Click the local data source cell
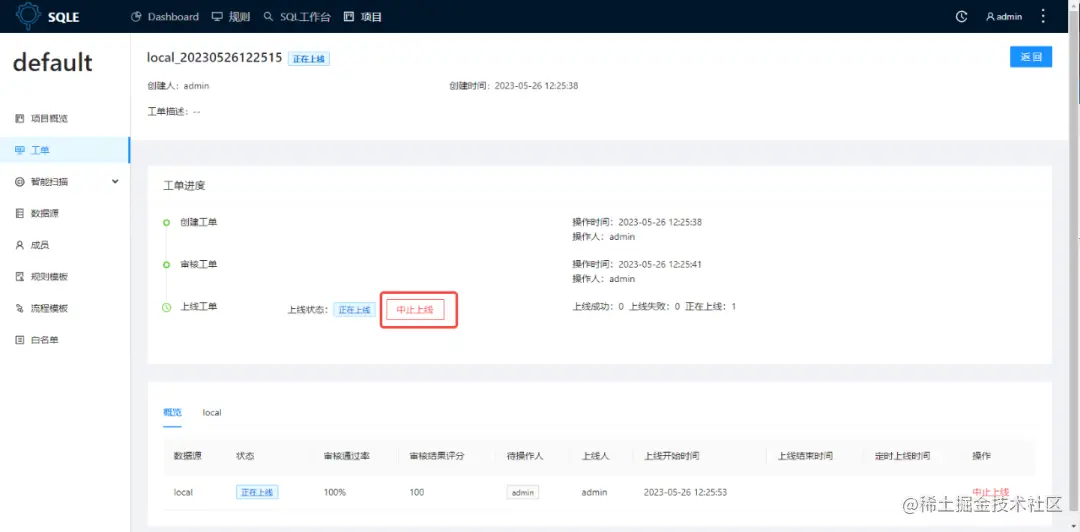 (183, 492)
